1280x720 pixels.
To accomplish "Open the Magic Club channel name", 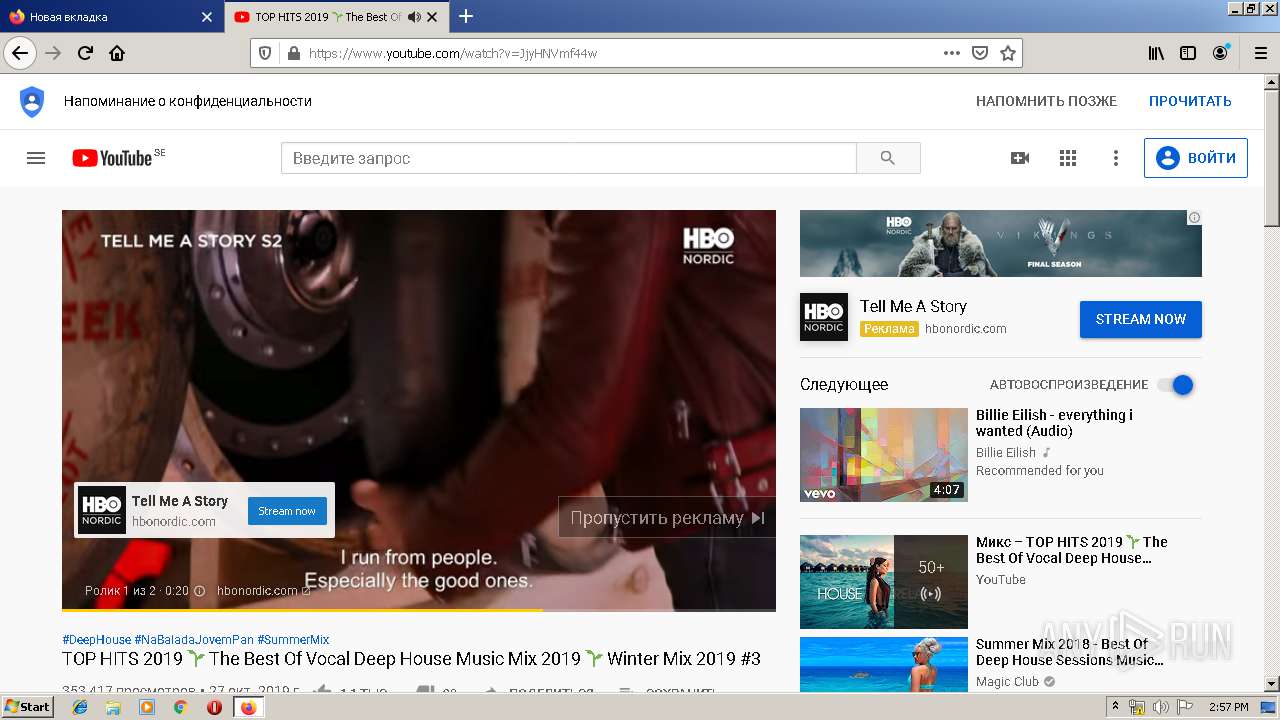I will [1007, 682].
